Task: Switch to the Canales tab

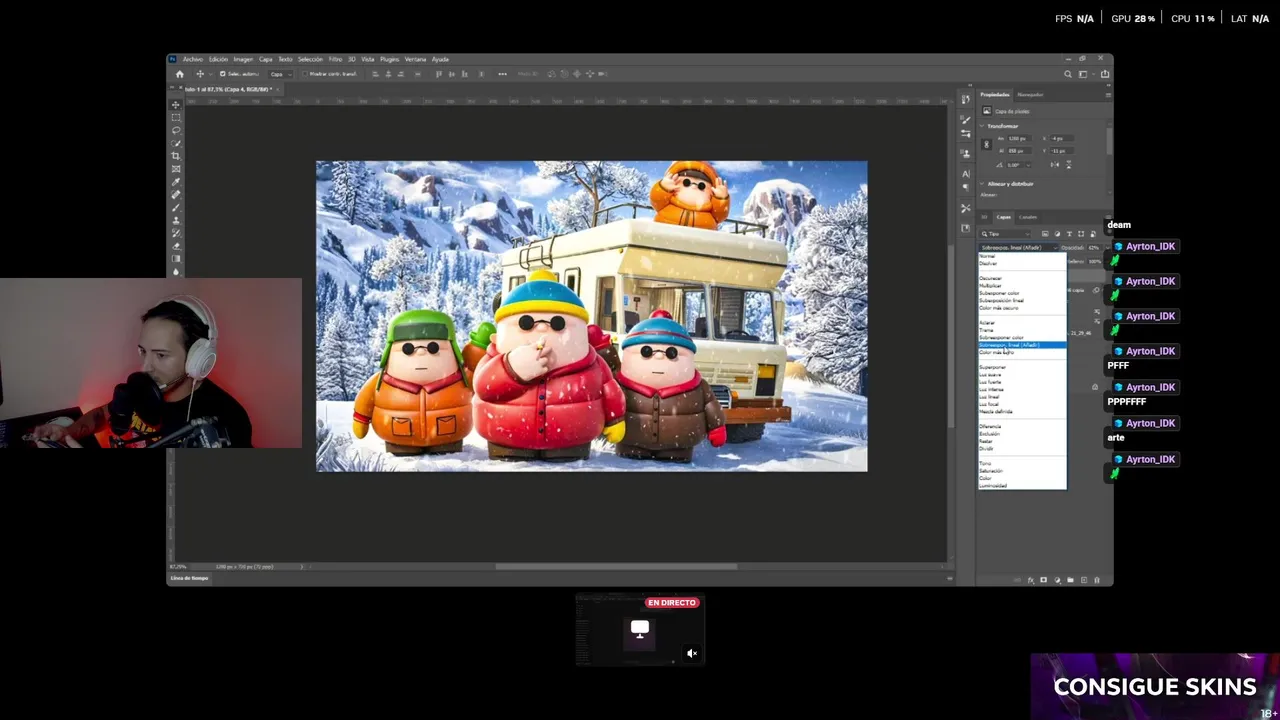Action: coord(1028,217)
